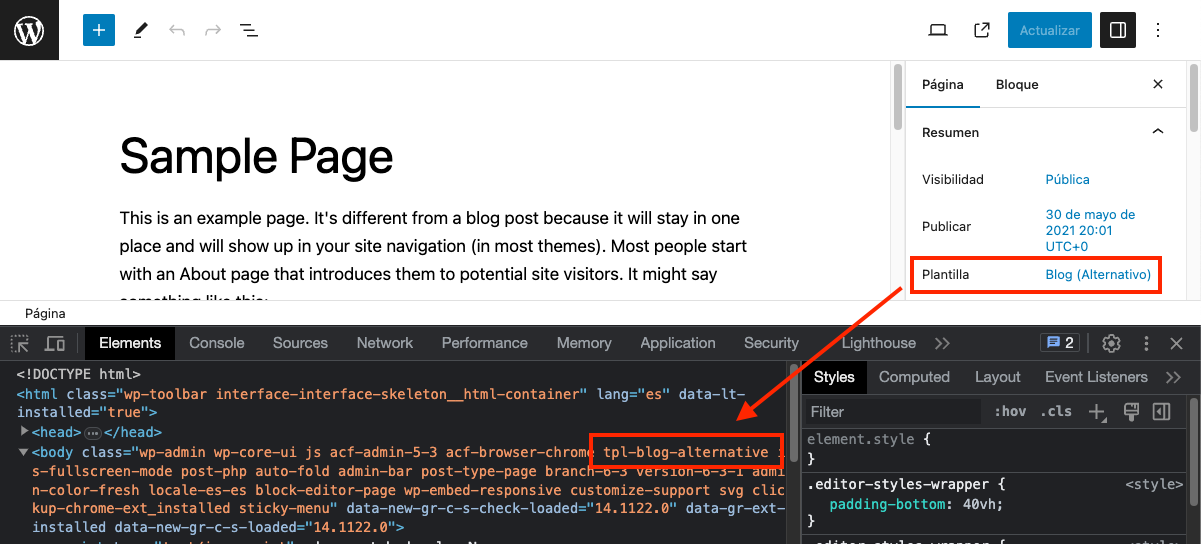Toggle the settings sidebar icon
The image size is (1201, 544).
pos(1118,30)
